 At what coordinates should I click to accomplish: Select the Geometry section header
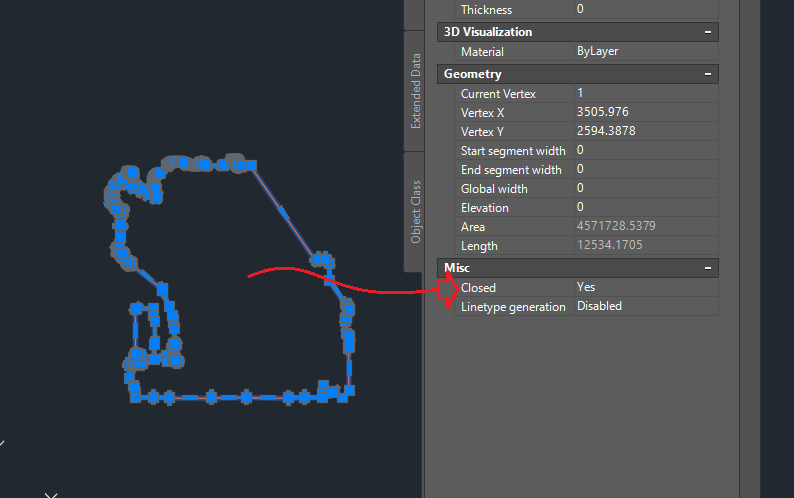click(578, 74)
